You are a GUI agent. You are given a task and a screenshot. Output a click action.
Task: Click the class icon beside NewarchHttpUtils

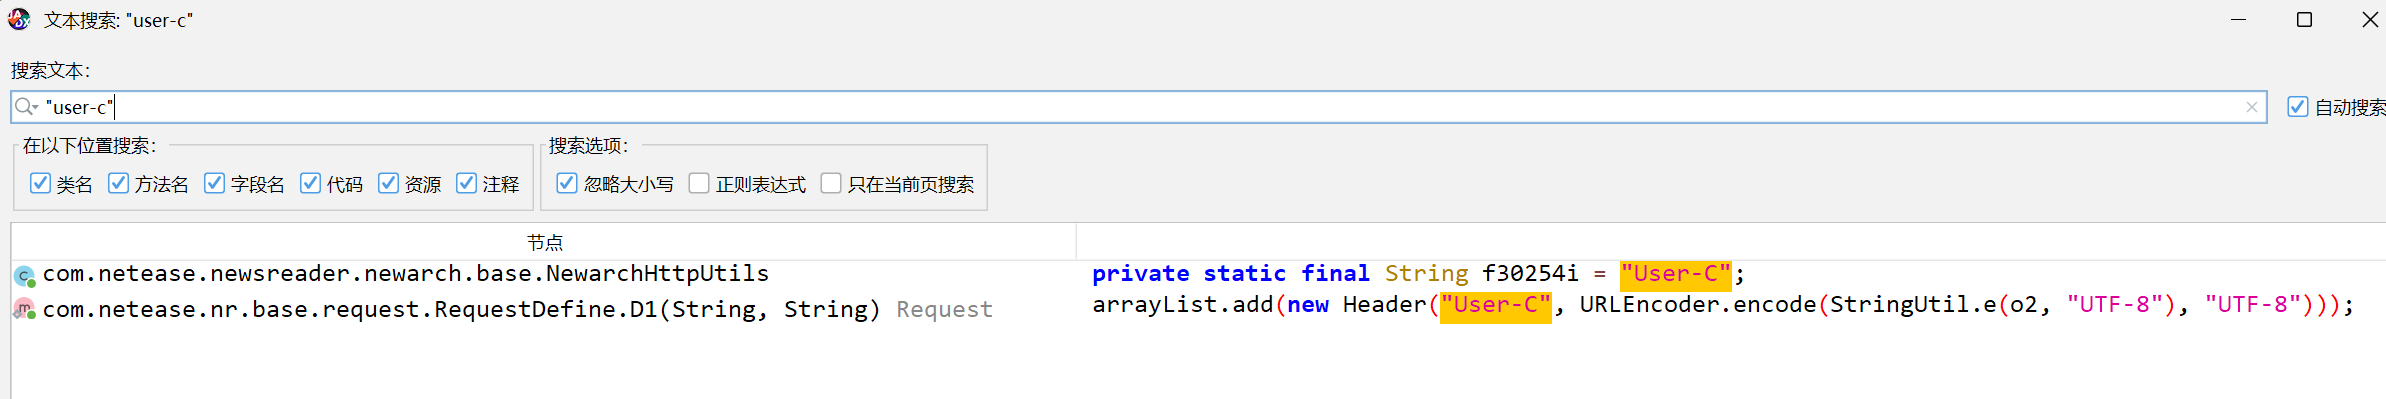(x=25, y=275)
